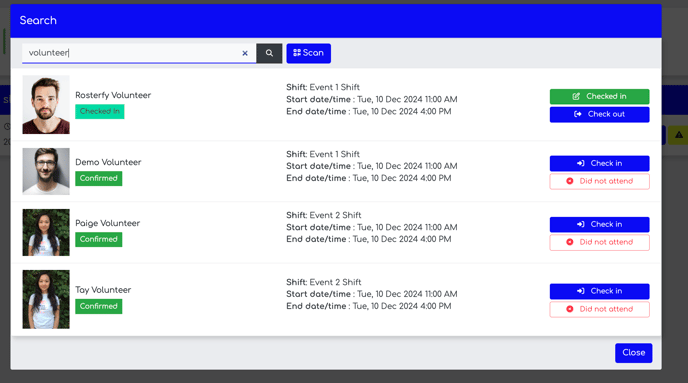The image size is (688, 383).
Task: Open Rosterfy Volunteer's profile photo
Action: [x=46, y=104]
